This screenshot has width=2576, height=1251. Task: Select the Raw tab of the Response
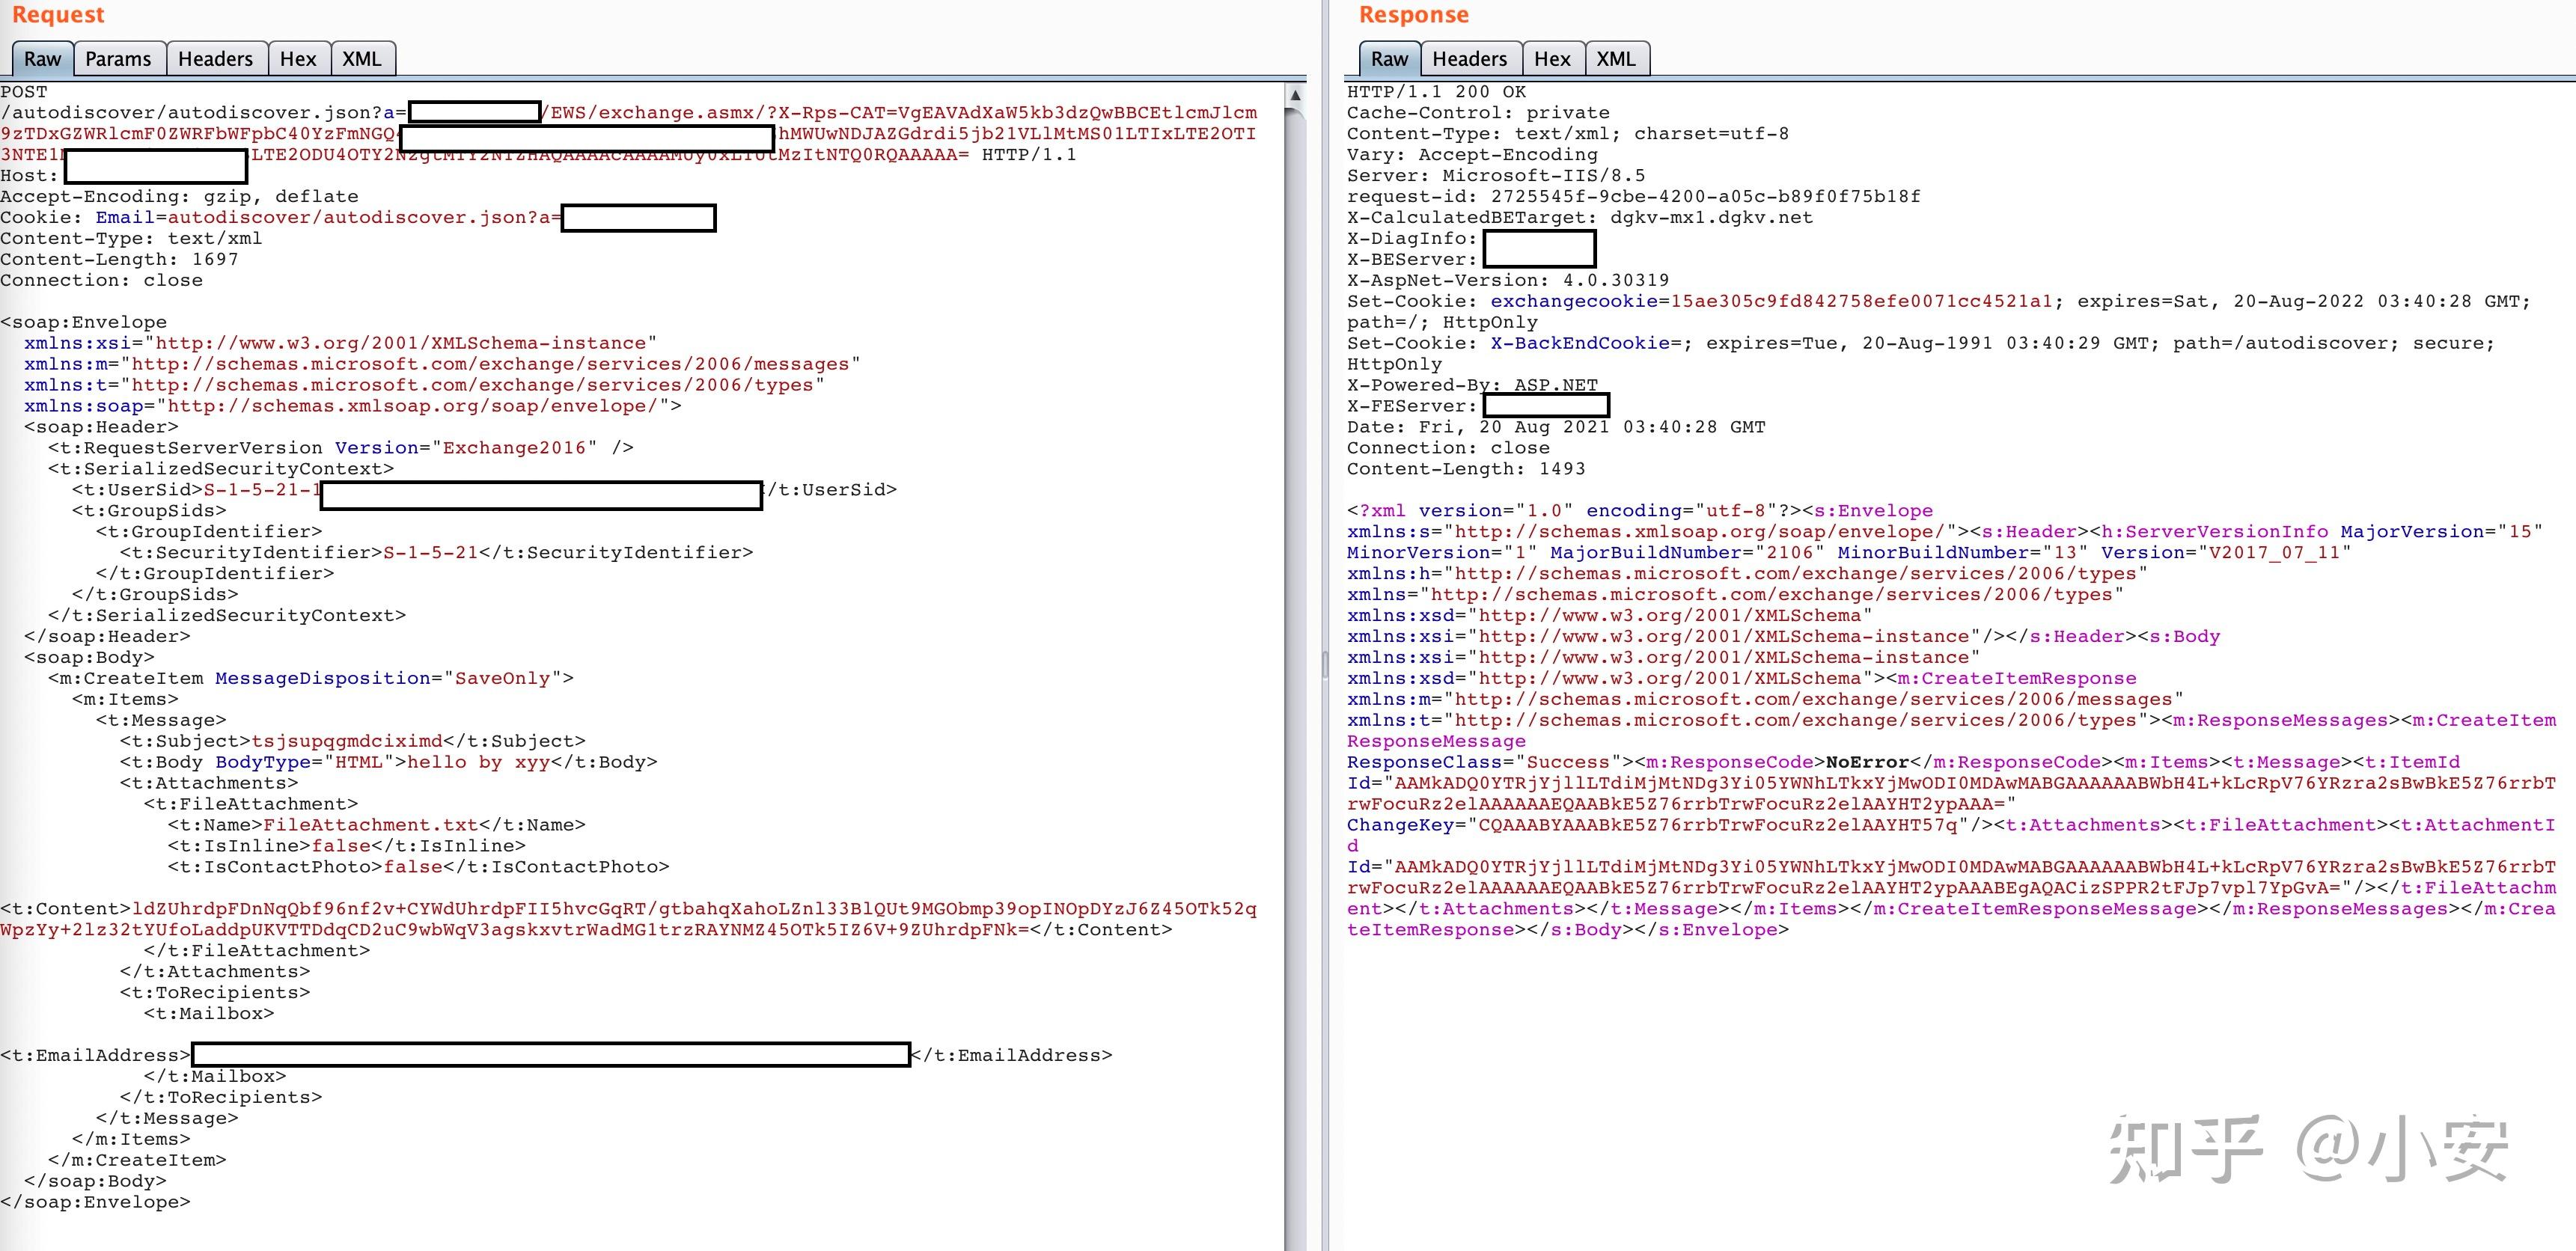coord(1388,58)
